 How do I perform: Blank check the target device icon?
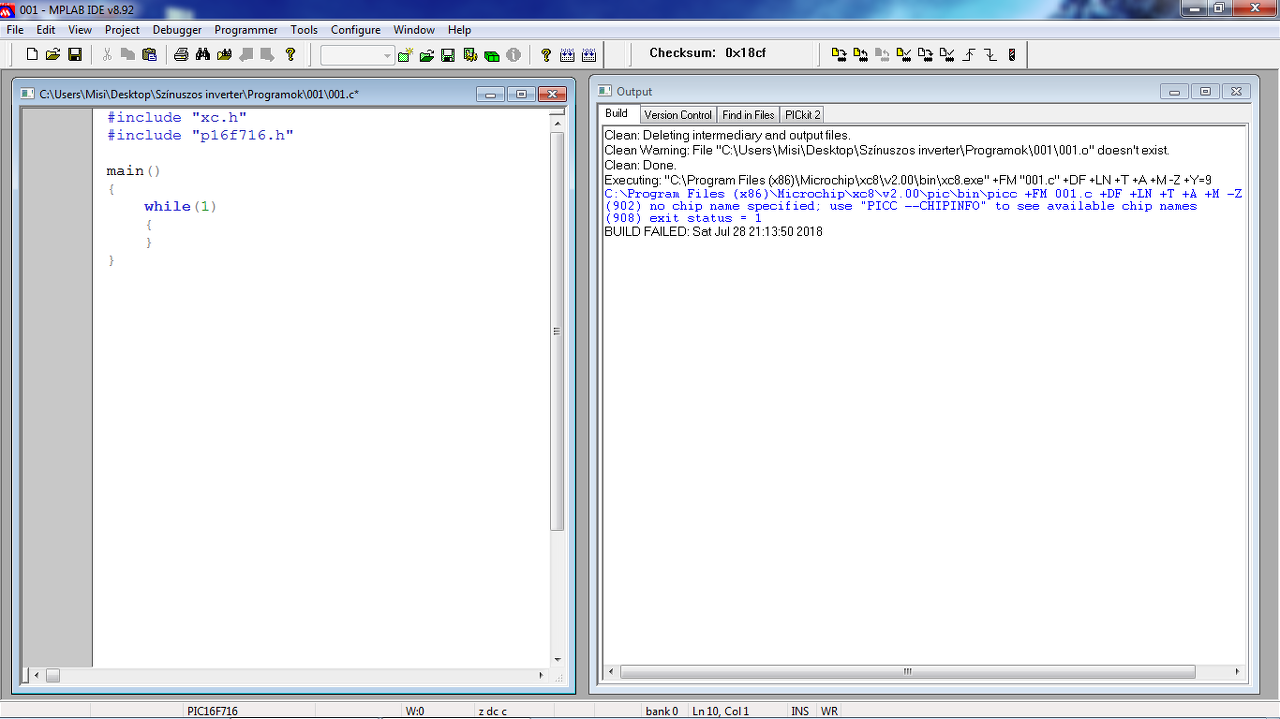click(947, 55)
